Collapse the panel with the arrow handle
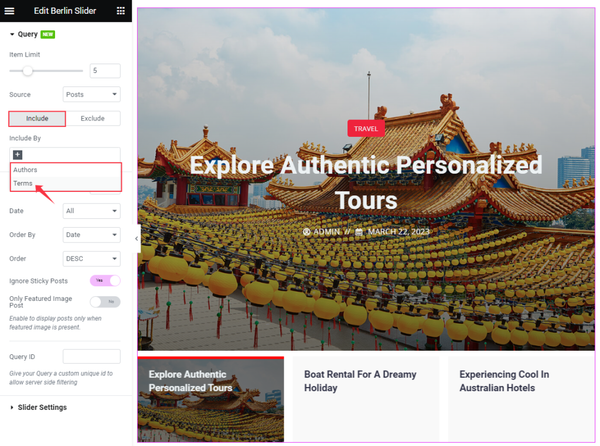The height and width of the screenshot is (446, 600). [137, 239]
